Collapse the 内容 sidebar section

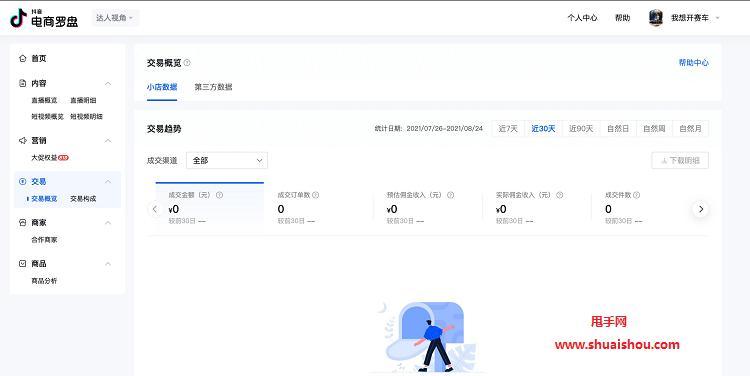pyautogui.click(x=108, y=83)
